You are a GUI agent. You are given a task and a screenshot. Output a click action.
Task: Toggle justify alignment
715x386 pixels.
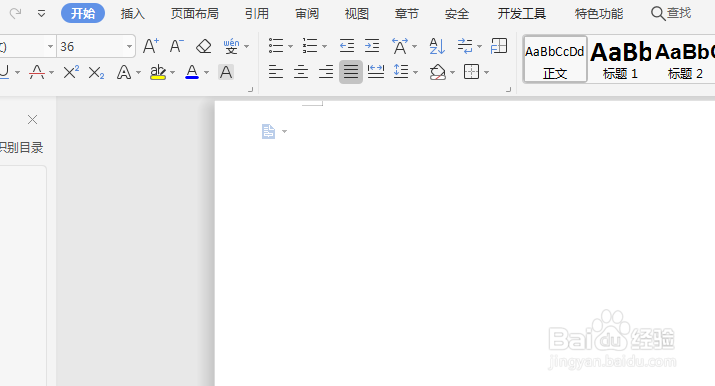[351, 72]
